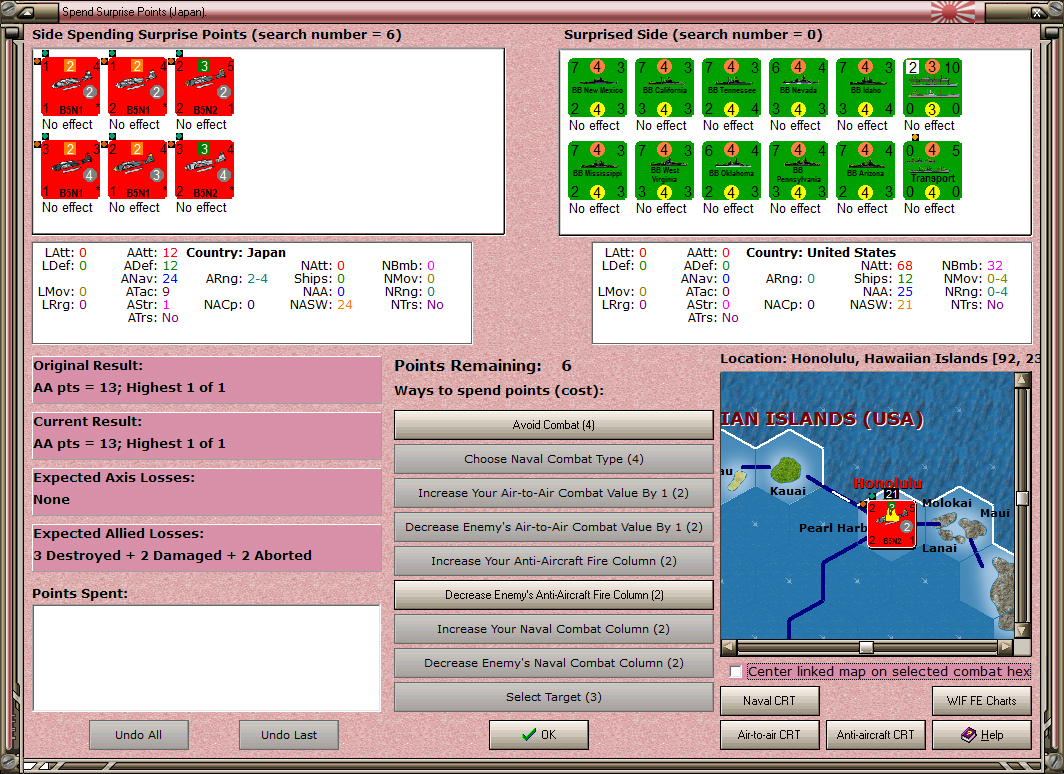1064x774 pixels.
Task: Open the Anti-aircraft CRT chart
Action: pos(875,735)
